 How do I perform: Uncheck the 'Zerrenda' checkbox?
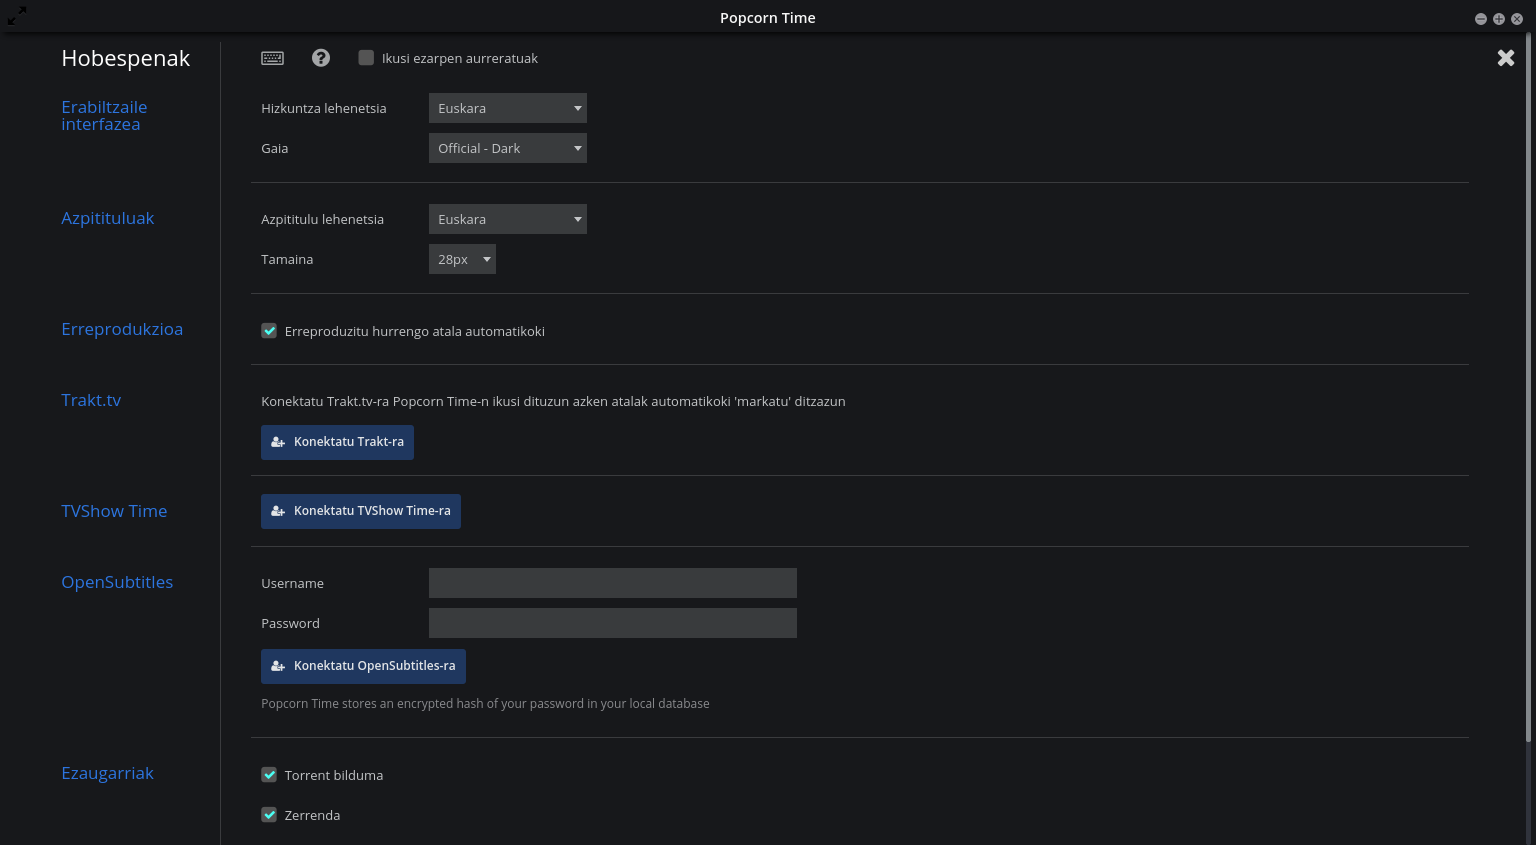(x=269, y=815)
